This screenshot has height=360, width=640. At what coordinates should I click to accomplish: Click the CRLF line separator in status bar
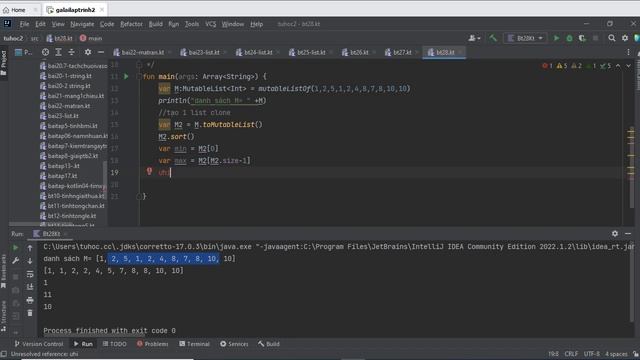click(x=571, y=354)
